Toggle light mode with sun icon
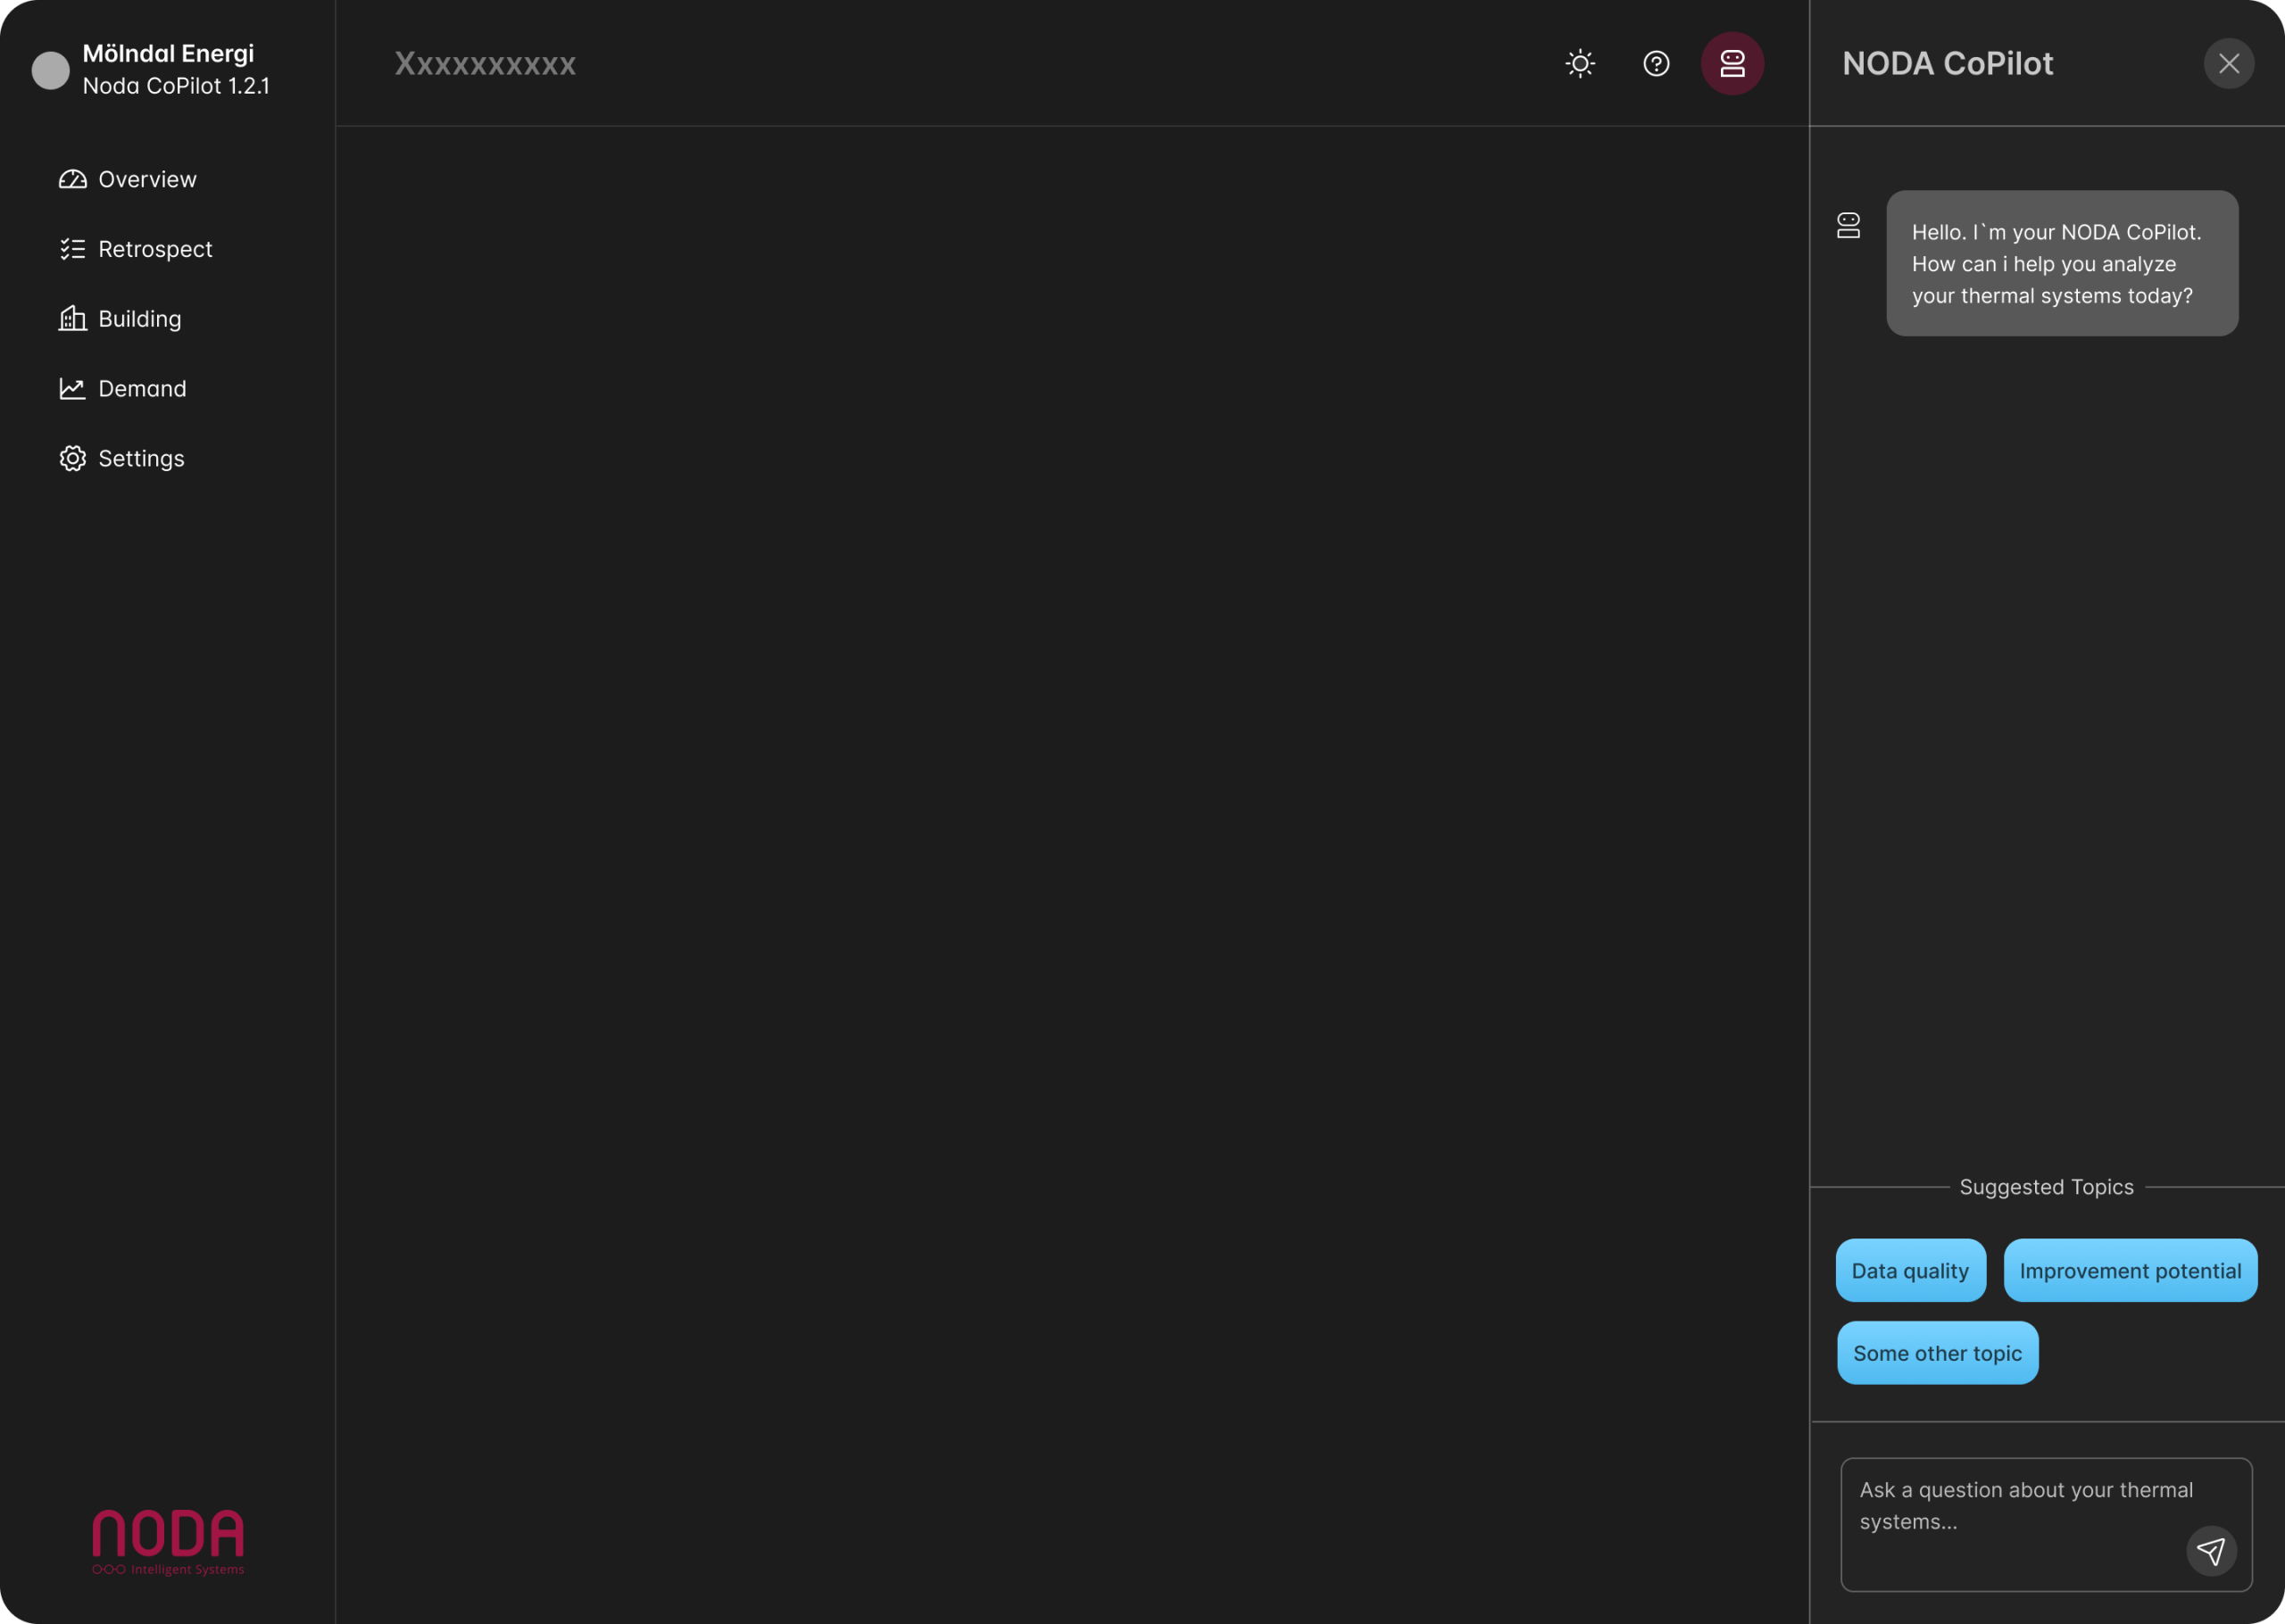The image size is (2285, 1624). (1580, 64)
